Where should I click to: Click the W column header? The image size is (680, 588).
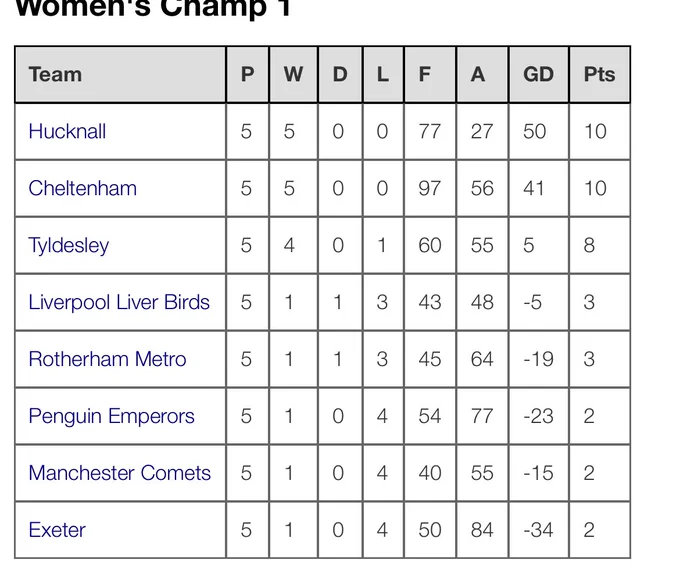[294, 75]
